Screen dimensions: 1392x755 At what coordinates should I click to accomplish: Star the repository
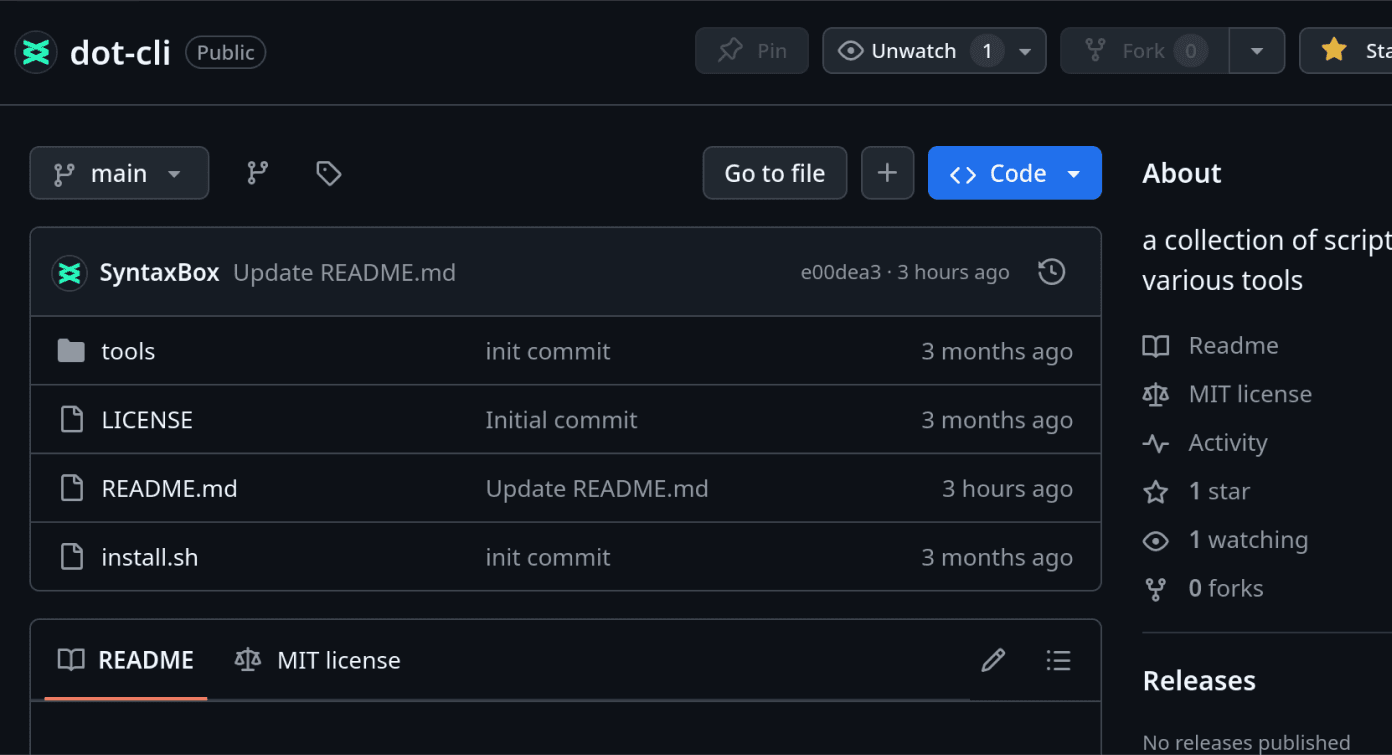pos(1350,51)
